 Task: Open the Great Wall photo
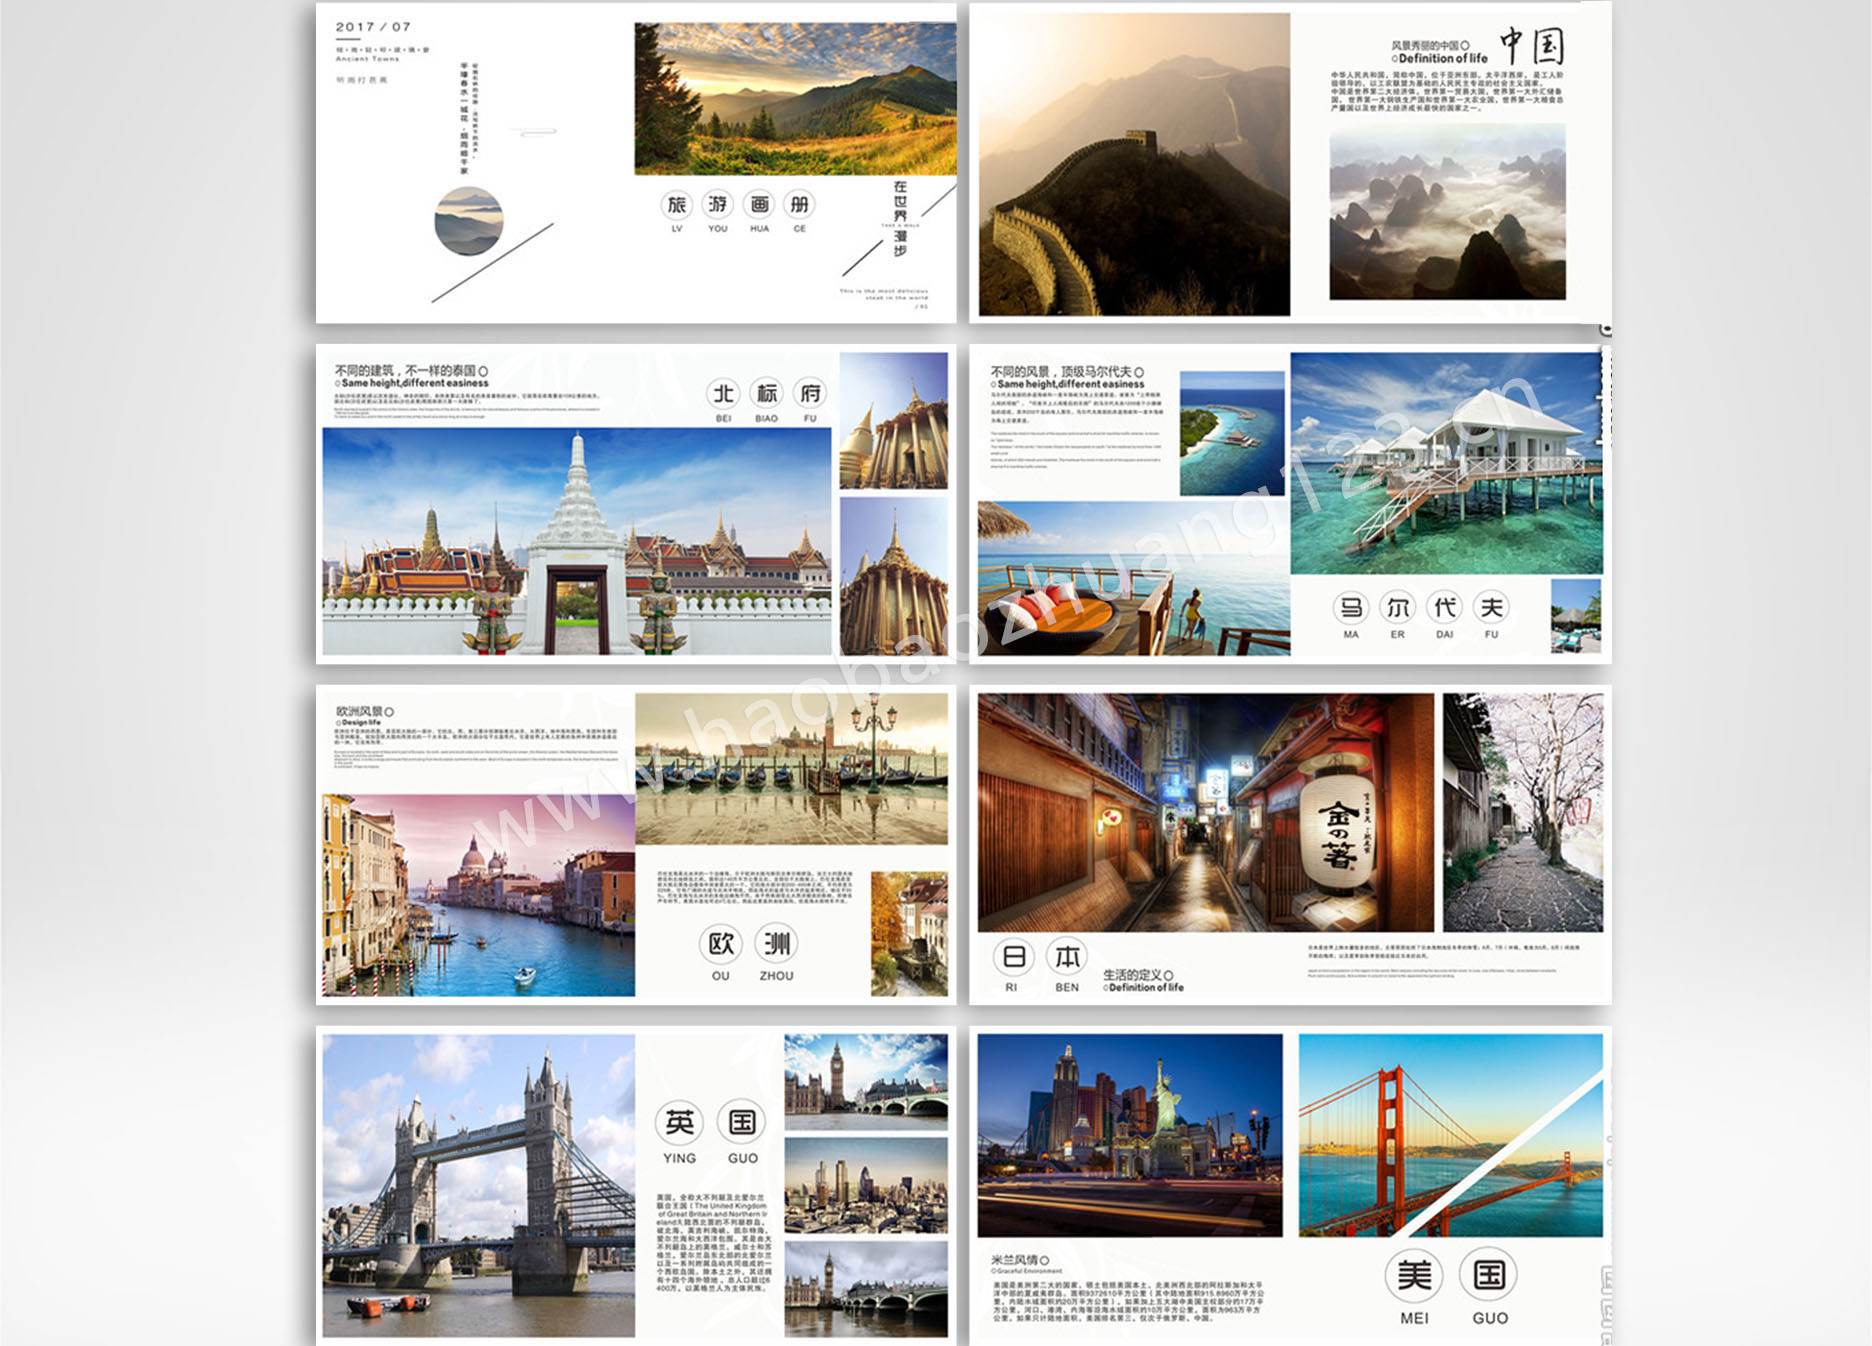point(1133,165)
